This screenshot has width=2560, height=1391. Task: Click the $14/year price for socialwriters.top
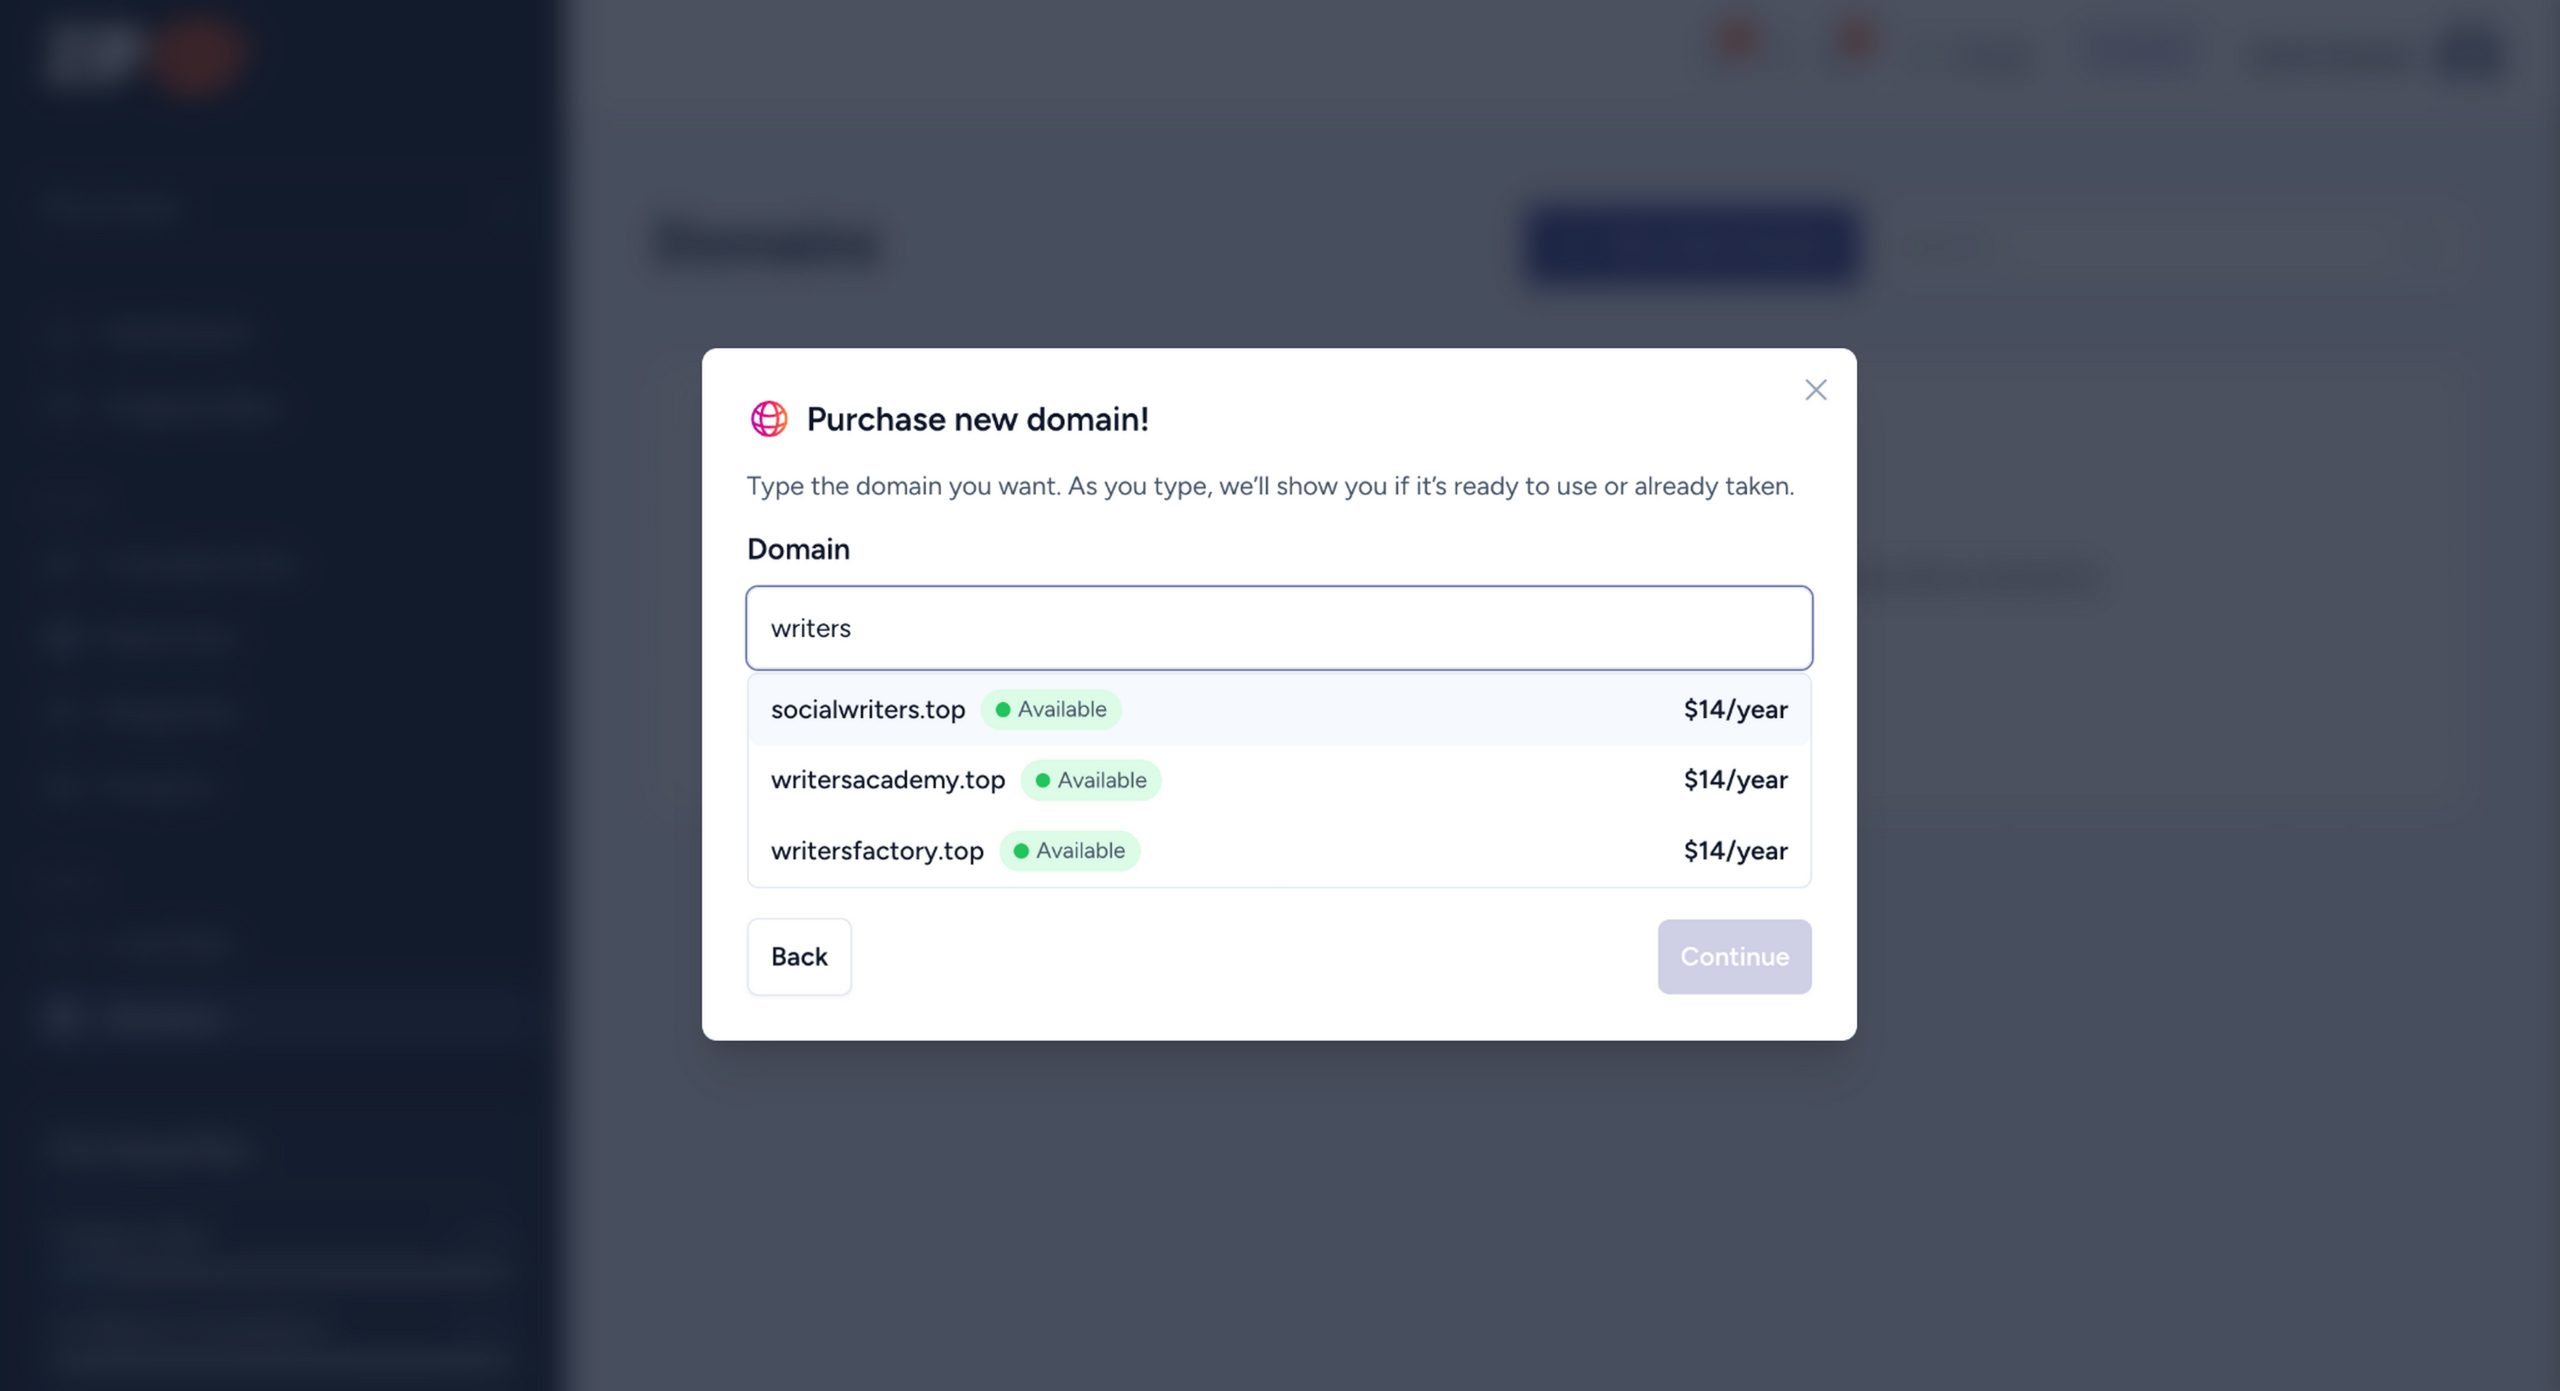point(1735,710)
